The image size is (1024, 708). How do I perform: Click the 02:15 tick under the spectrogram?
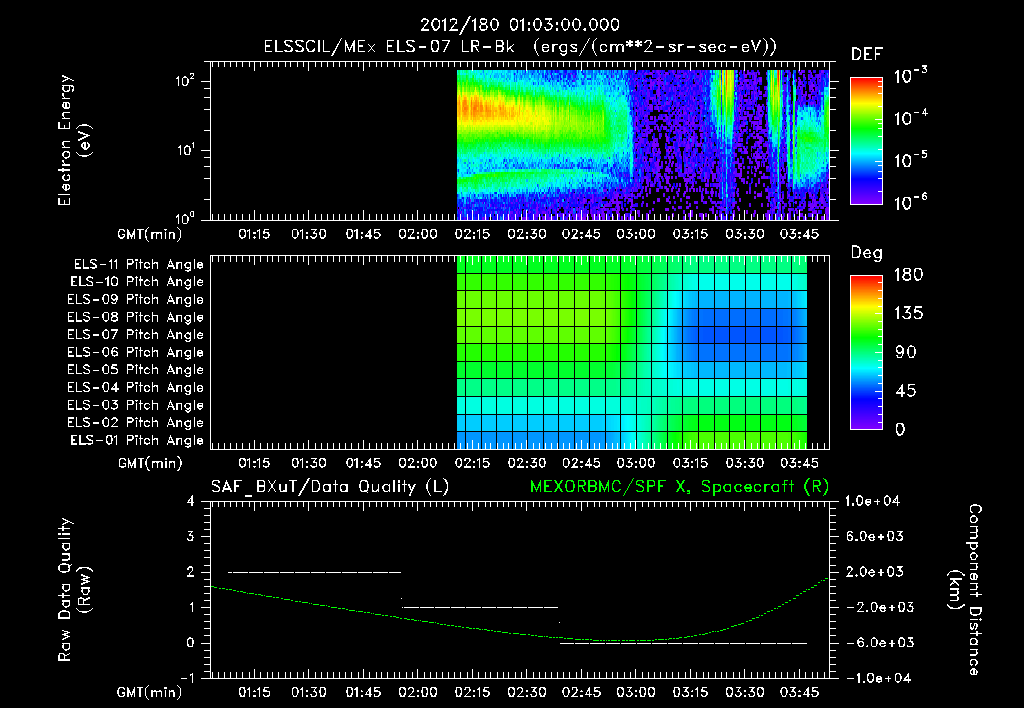(472, 234)
